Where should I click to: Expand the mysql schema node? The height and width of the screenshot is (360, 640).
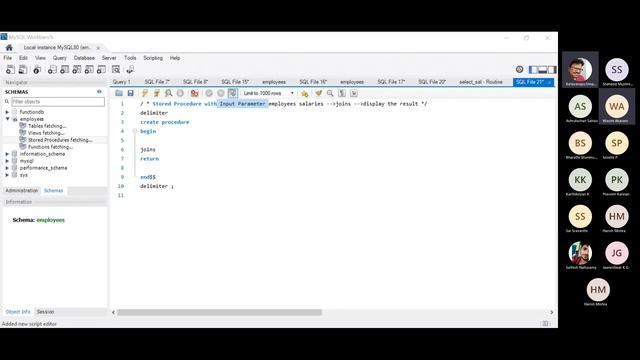(x=7, y=161)
